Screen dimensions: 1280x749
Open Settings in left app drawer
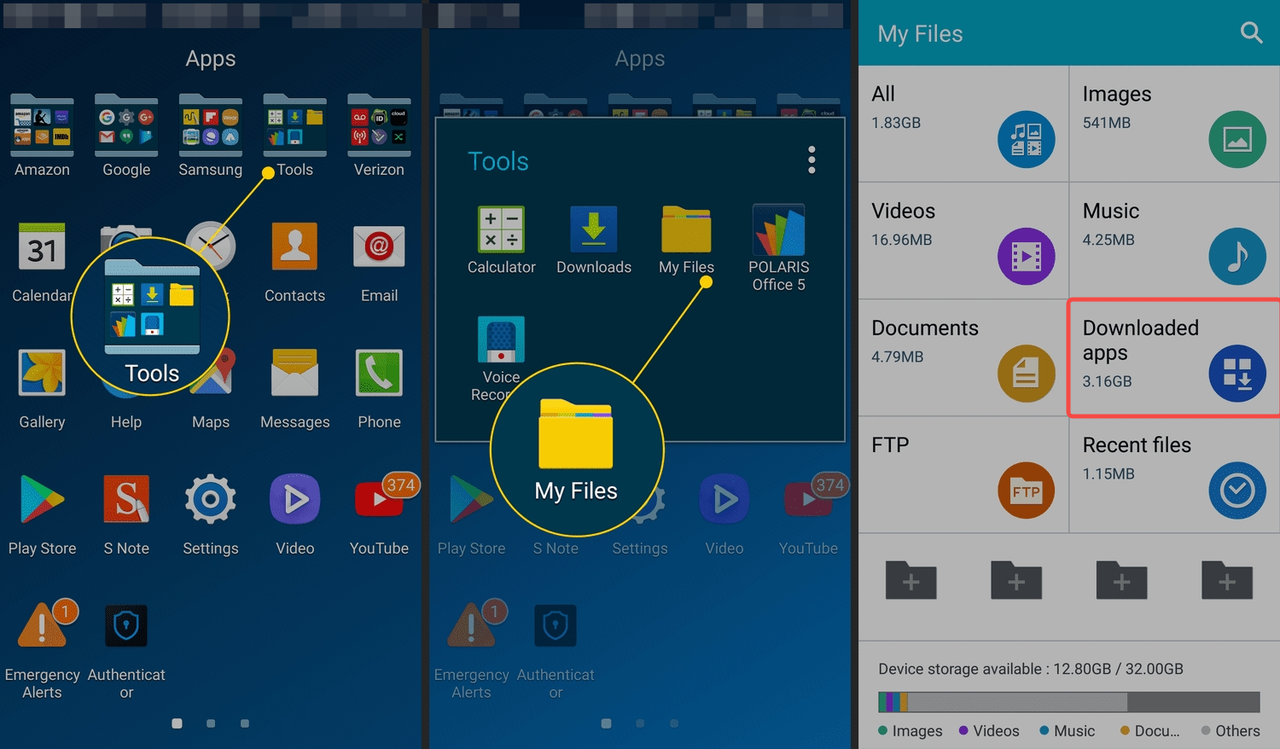(x=210, y=514)
